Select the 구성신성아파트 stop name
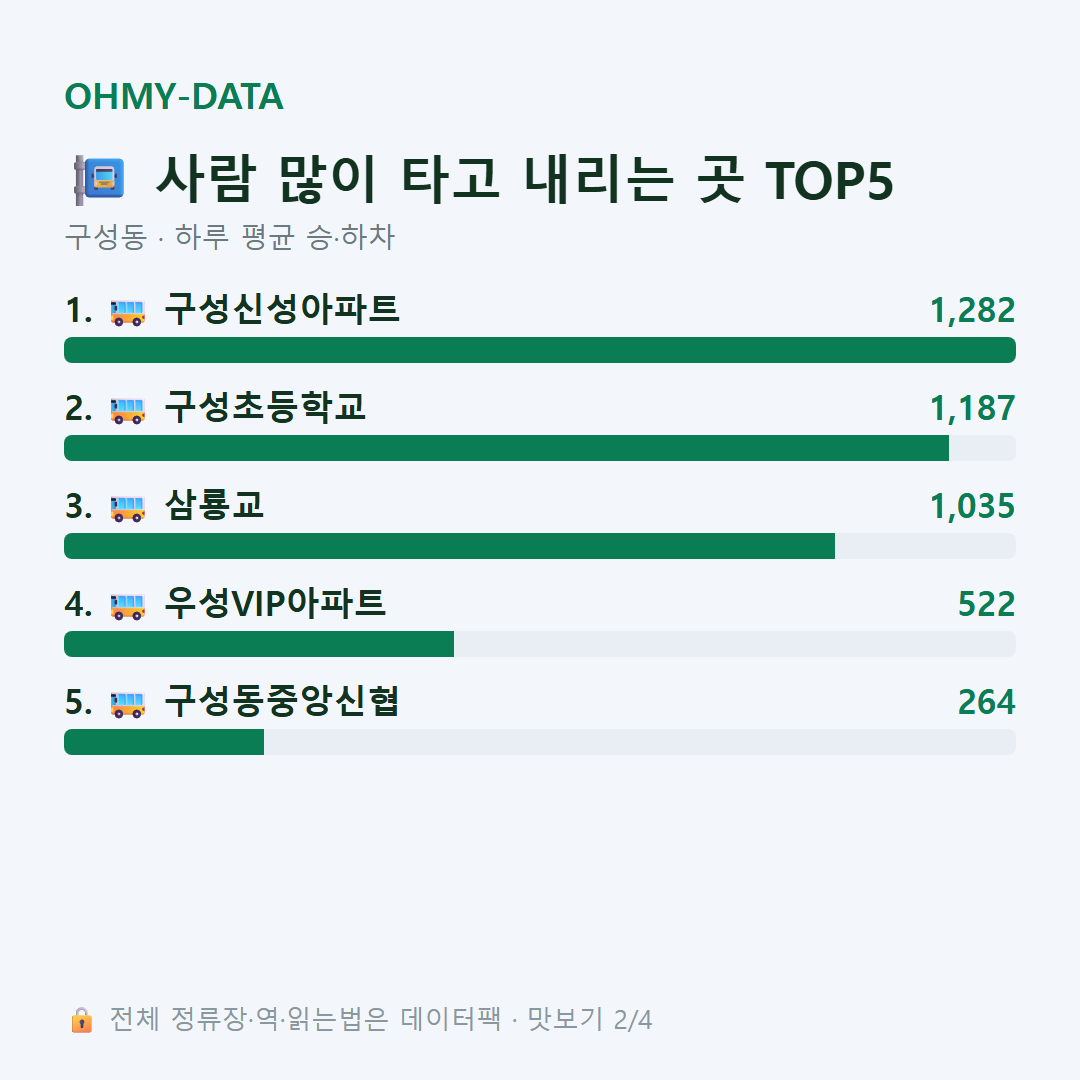This screenshot has height=1080, width=1080. pyautogui.click(x=282, y=309)
